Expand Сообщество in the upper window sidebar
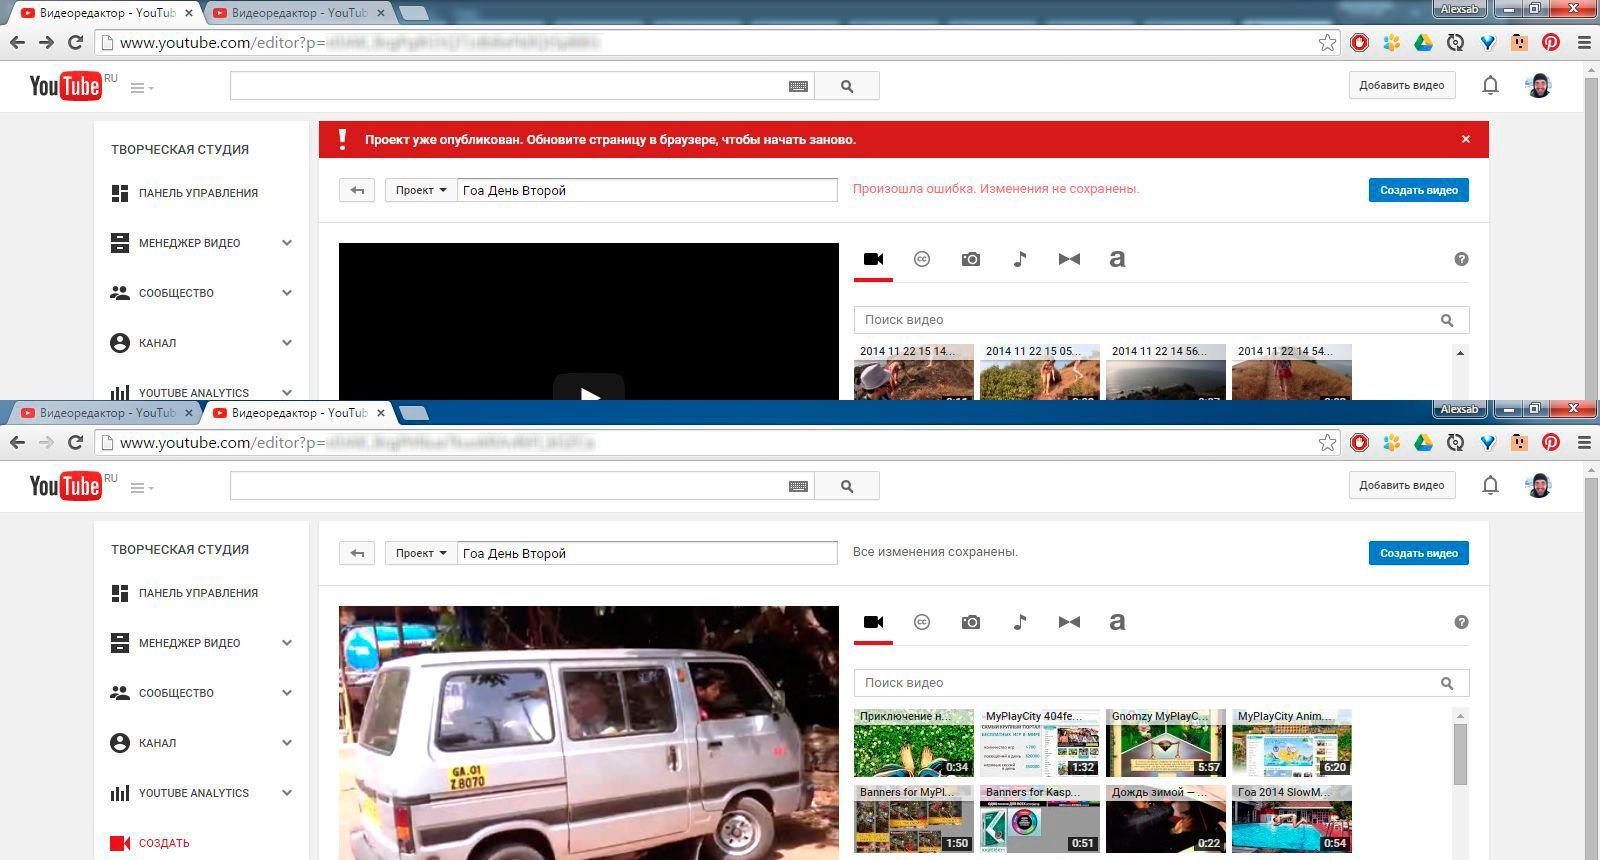 tap(287, 293)
